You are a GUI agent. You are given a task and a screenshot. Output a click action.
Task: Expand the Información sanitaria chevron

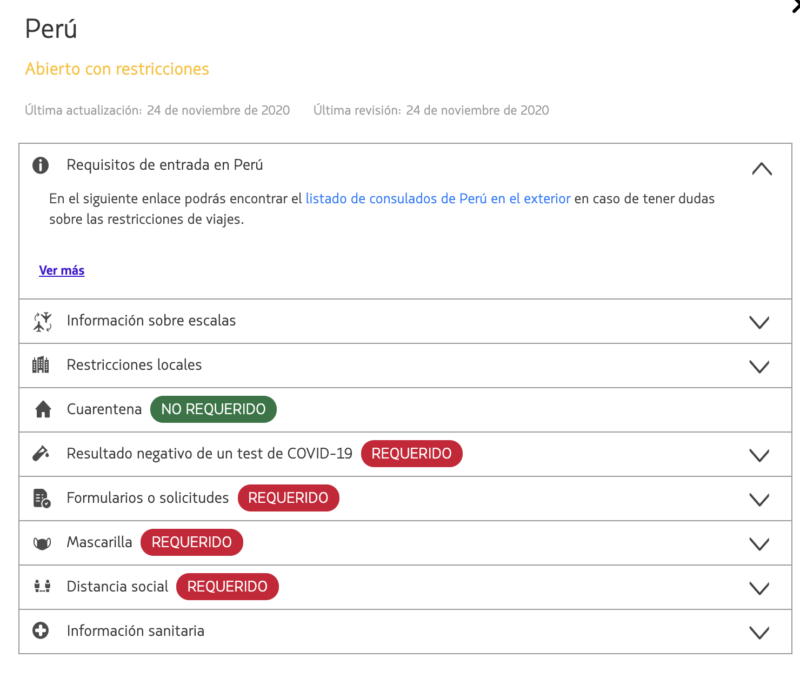(x=759, y=632)
